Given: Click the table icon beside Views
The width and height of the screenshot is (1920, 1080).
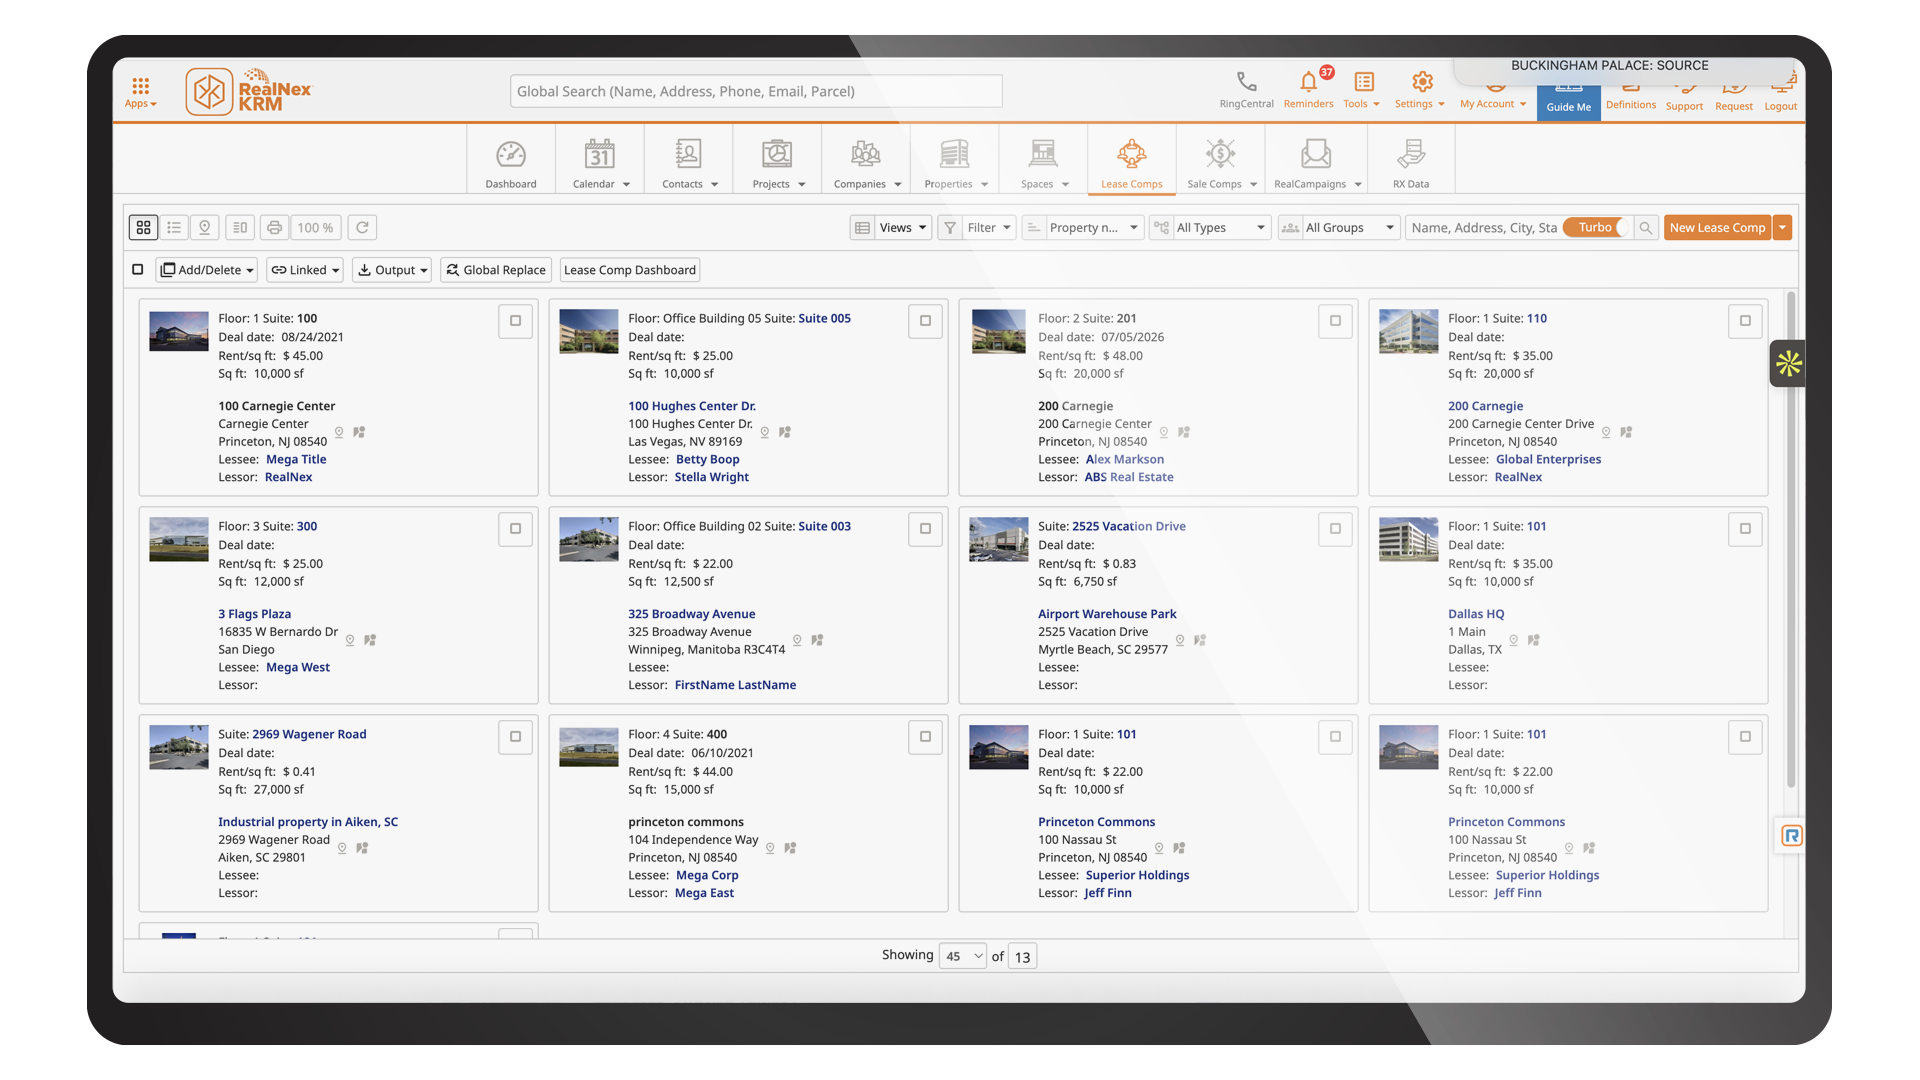Looking at the screenshot, I should [862, 228].
